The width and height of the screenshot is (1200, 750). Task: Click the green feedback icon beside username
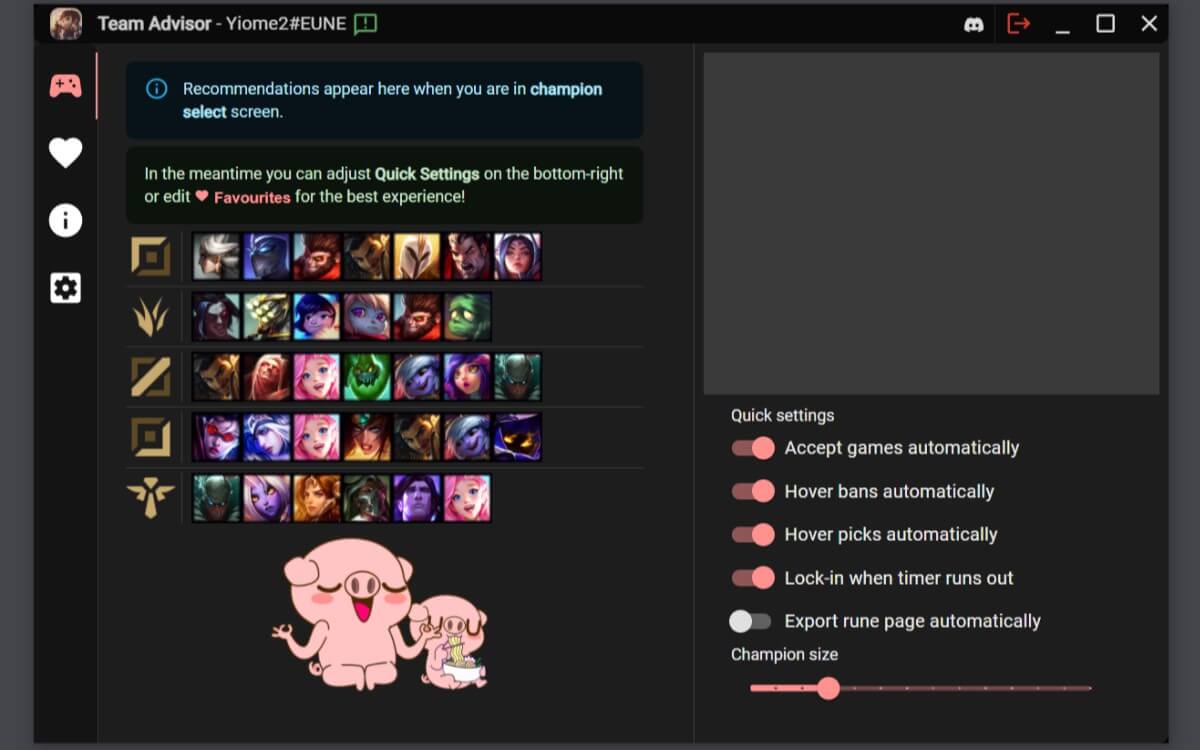(366, 24)
